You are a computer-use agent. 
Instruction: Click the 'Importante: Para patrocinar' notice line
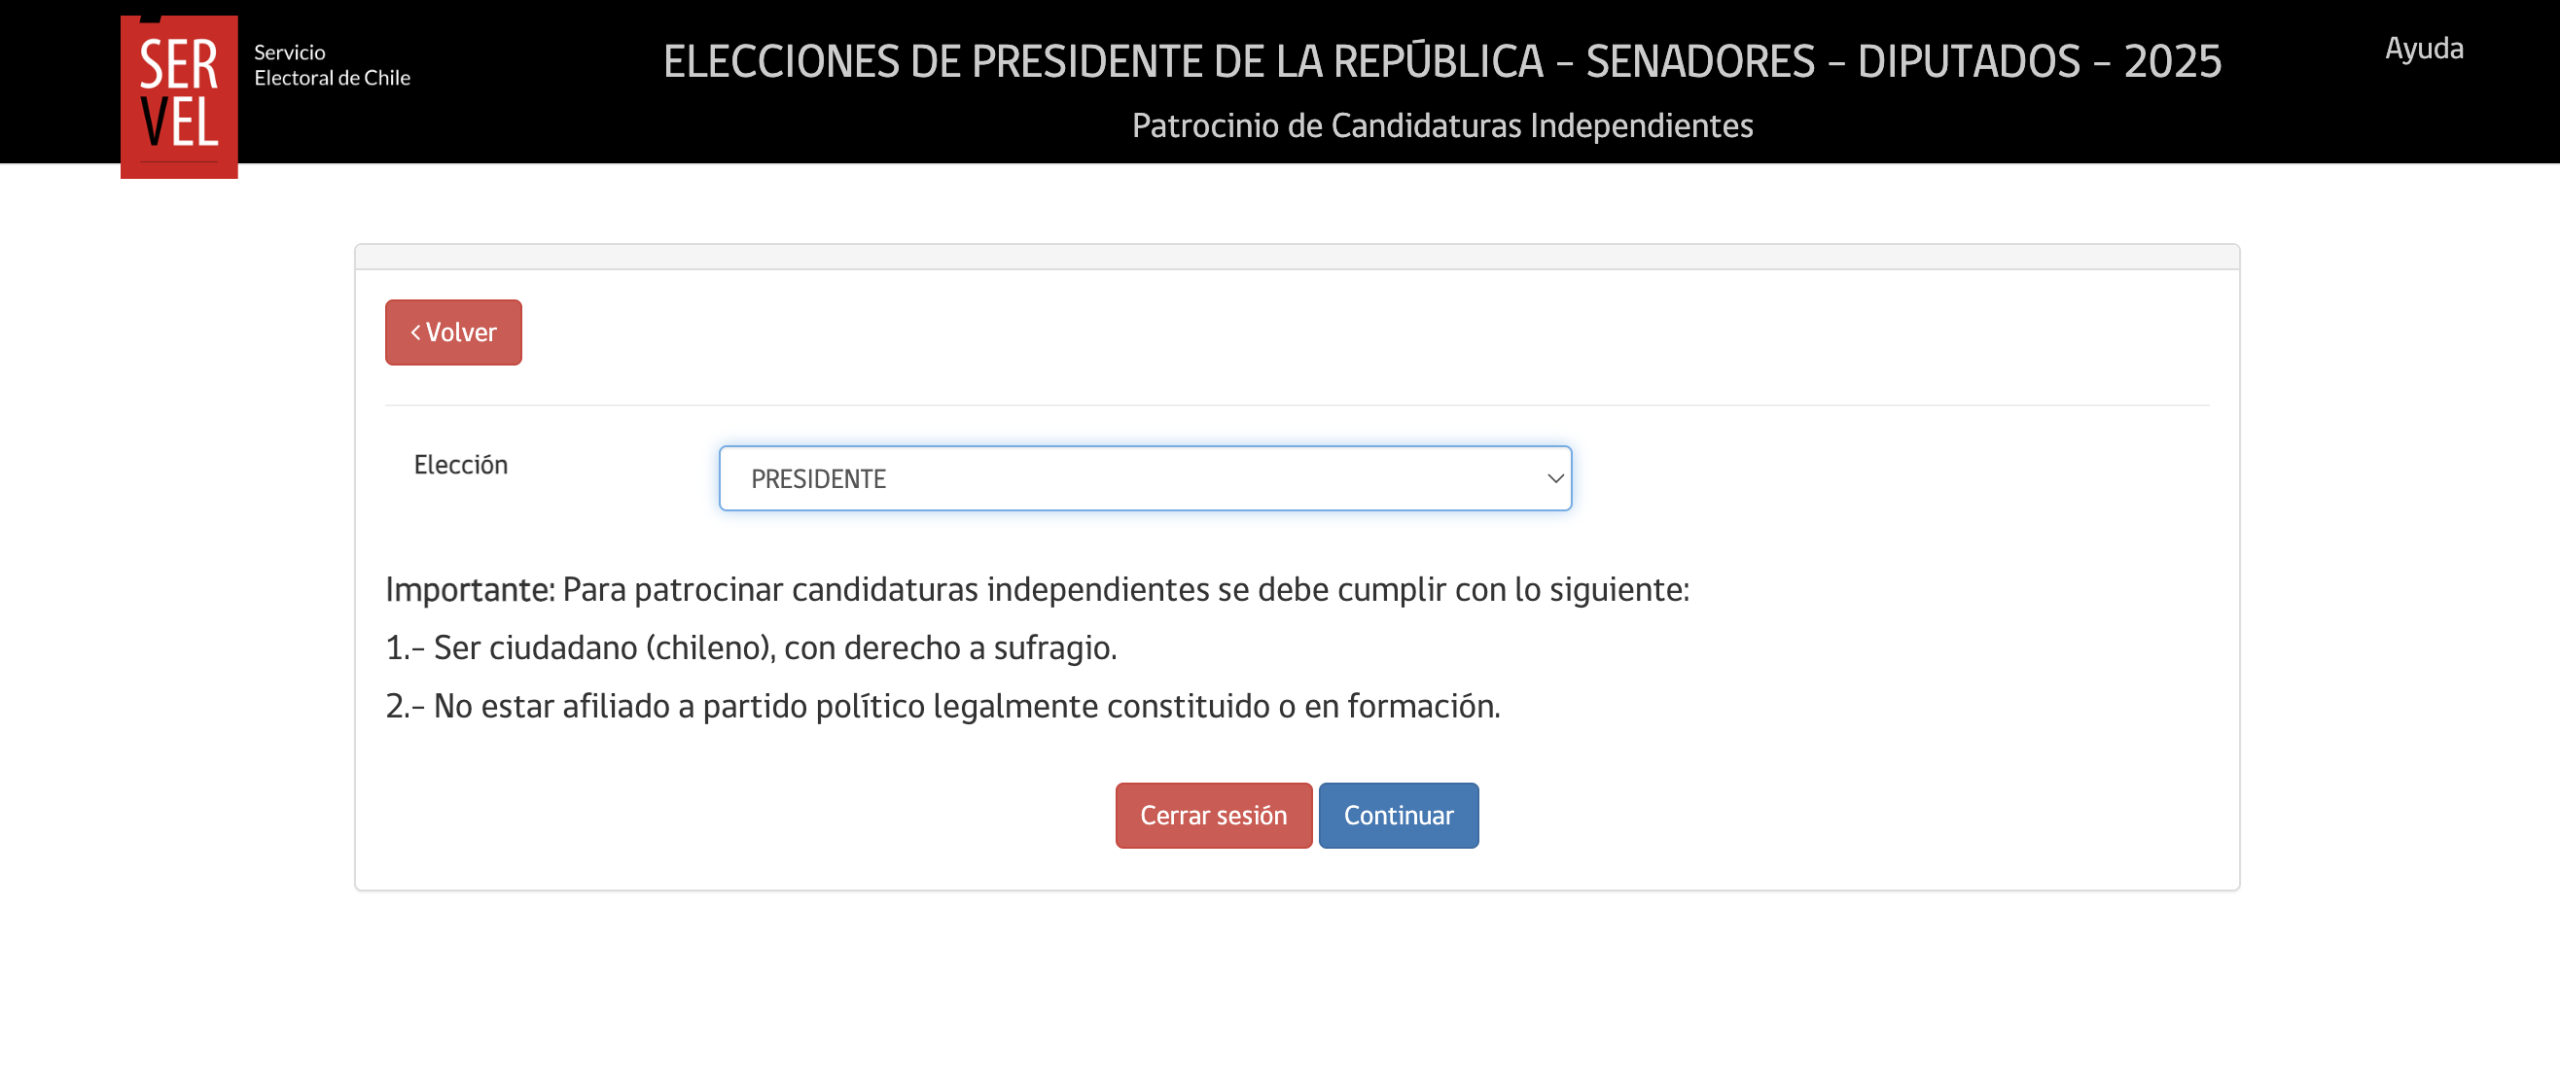point(1037,589)
